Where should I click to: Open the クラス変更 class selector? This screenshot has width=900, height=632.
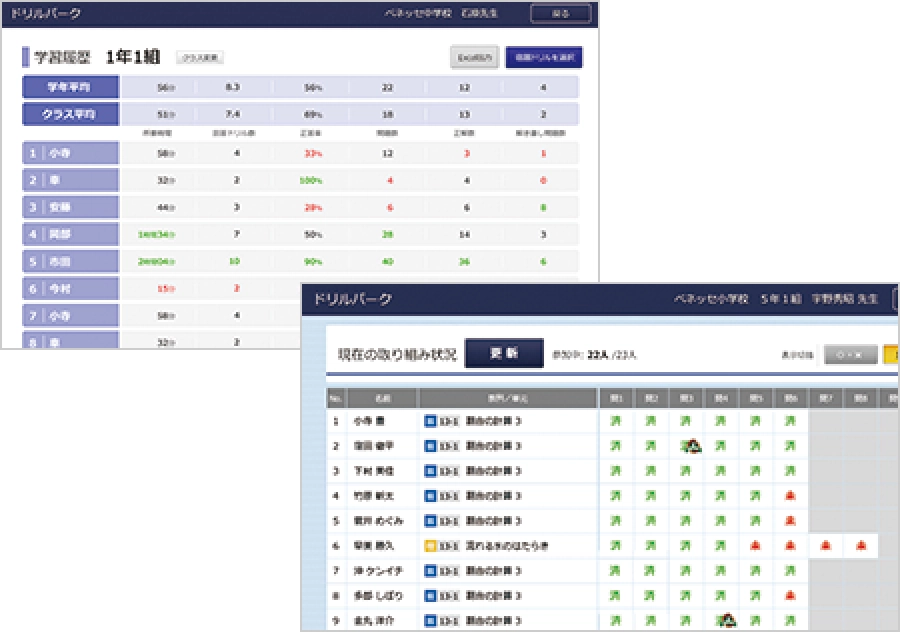click(x=201, y=58)
